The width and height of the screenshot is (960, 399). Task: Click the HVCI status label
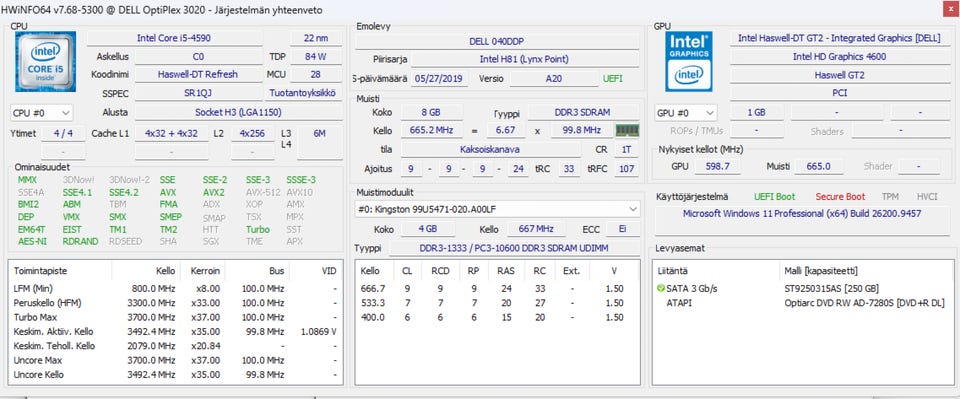pyautogui.click(x=927, y=196)
